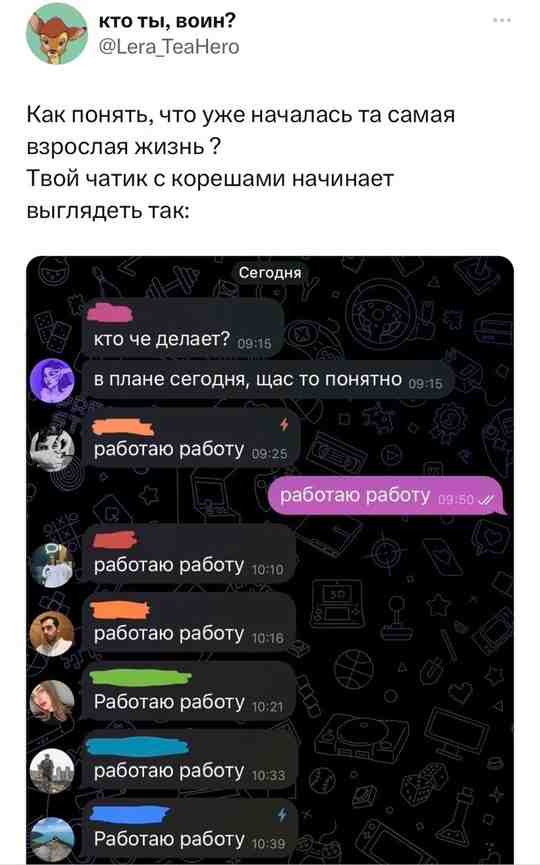Open the black-and-white avatar beside the 09:25 message
The width and height of the screenshot is (540, 865).
pos(52,449)
